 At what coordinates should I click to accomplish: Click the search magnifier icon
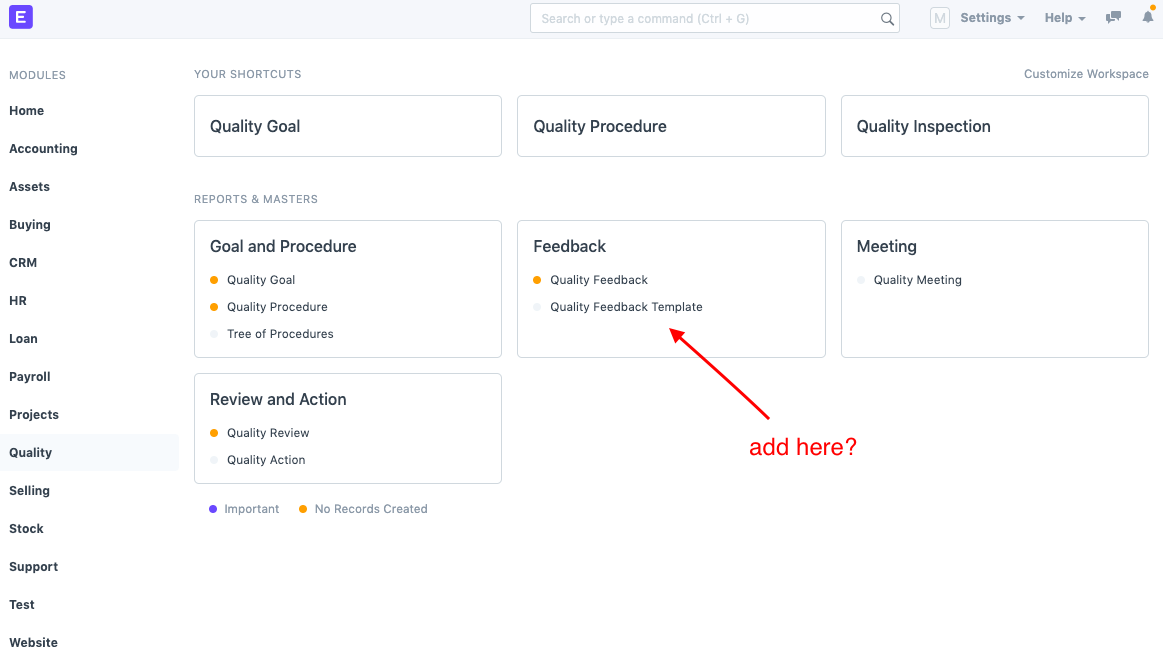coord(887,18)
